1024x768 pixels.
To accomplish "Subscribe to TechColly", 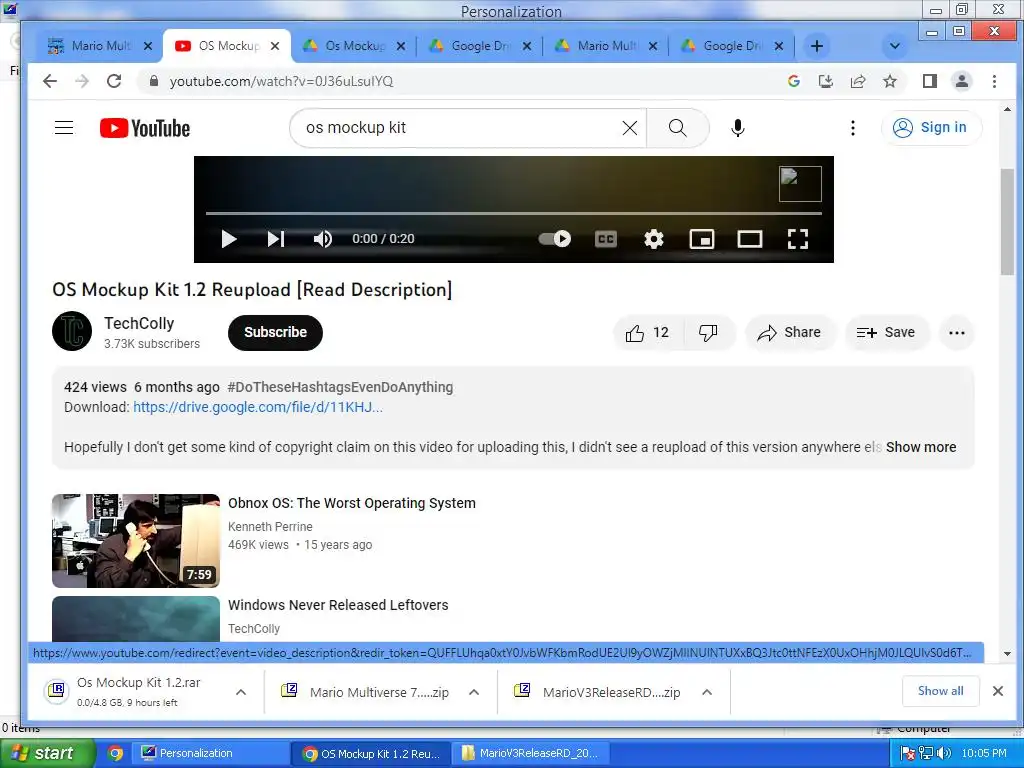I will coord(276,332).
